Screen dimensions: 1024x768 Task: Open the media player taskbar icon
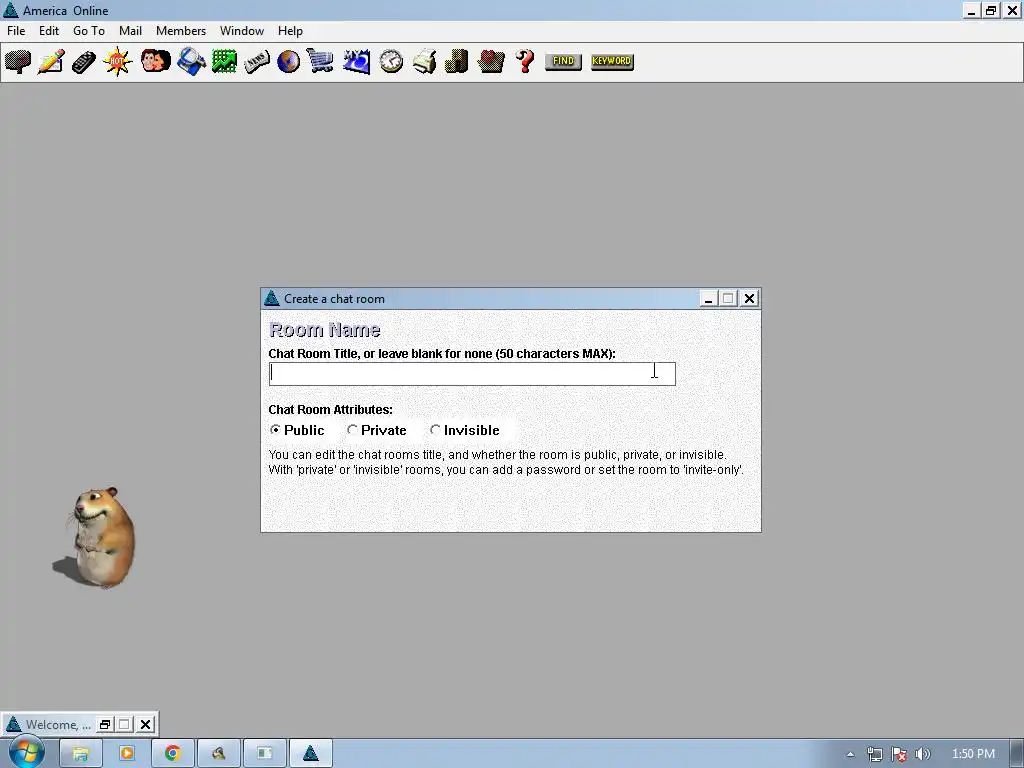pyautogui.click(x=127, y=753)
